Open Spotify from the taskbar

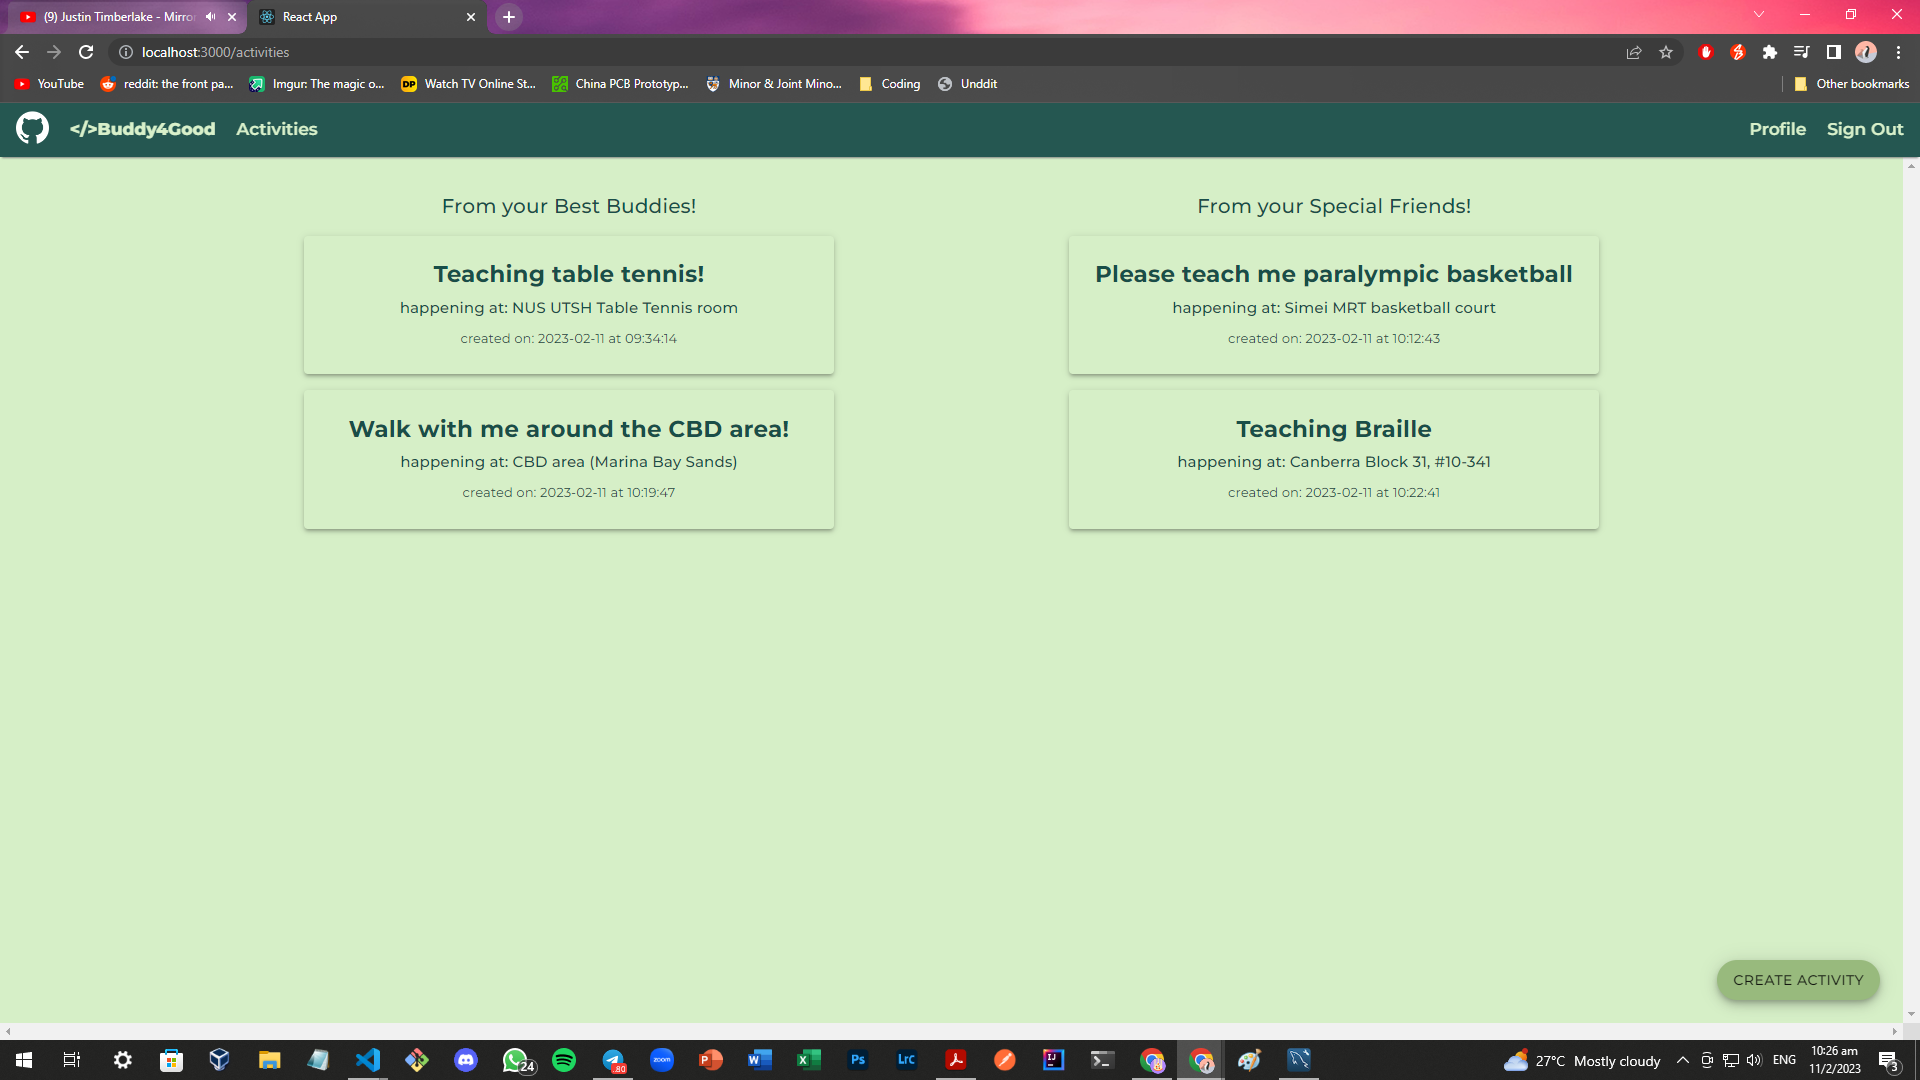coord(564,1060)
